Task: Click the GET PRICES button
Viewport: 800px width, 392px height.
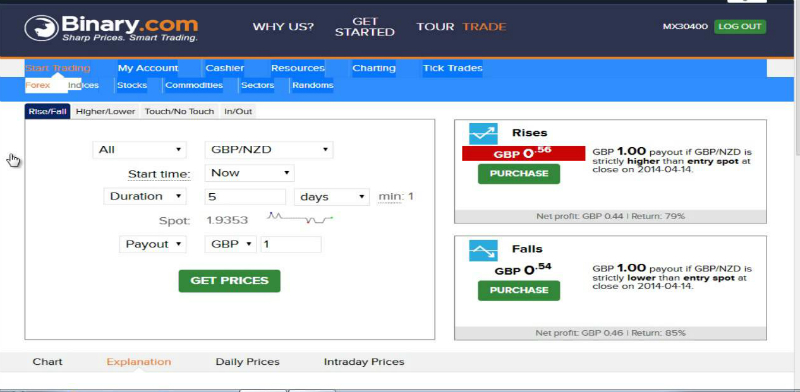Action: tap(229, 281)
